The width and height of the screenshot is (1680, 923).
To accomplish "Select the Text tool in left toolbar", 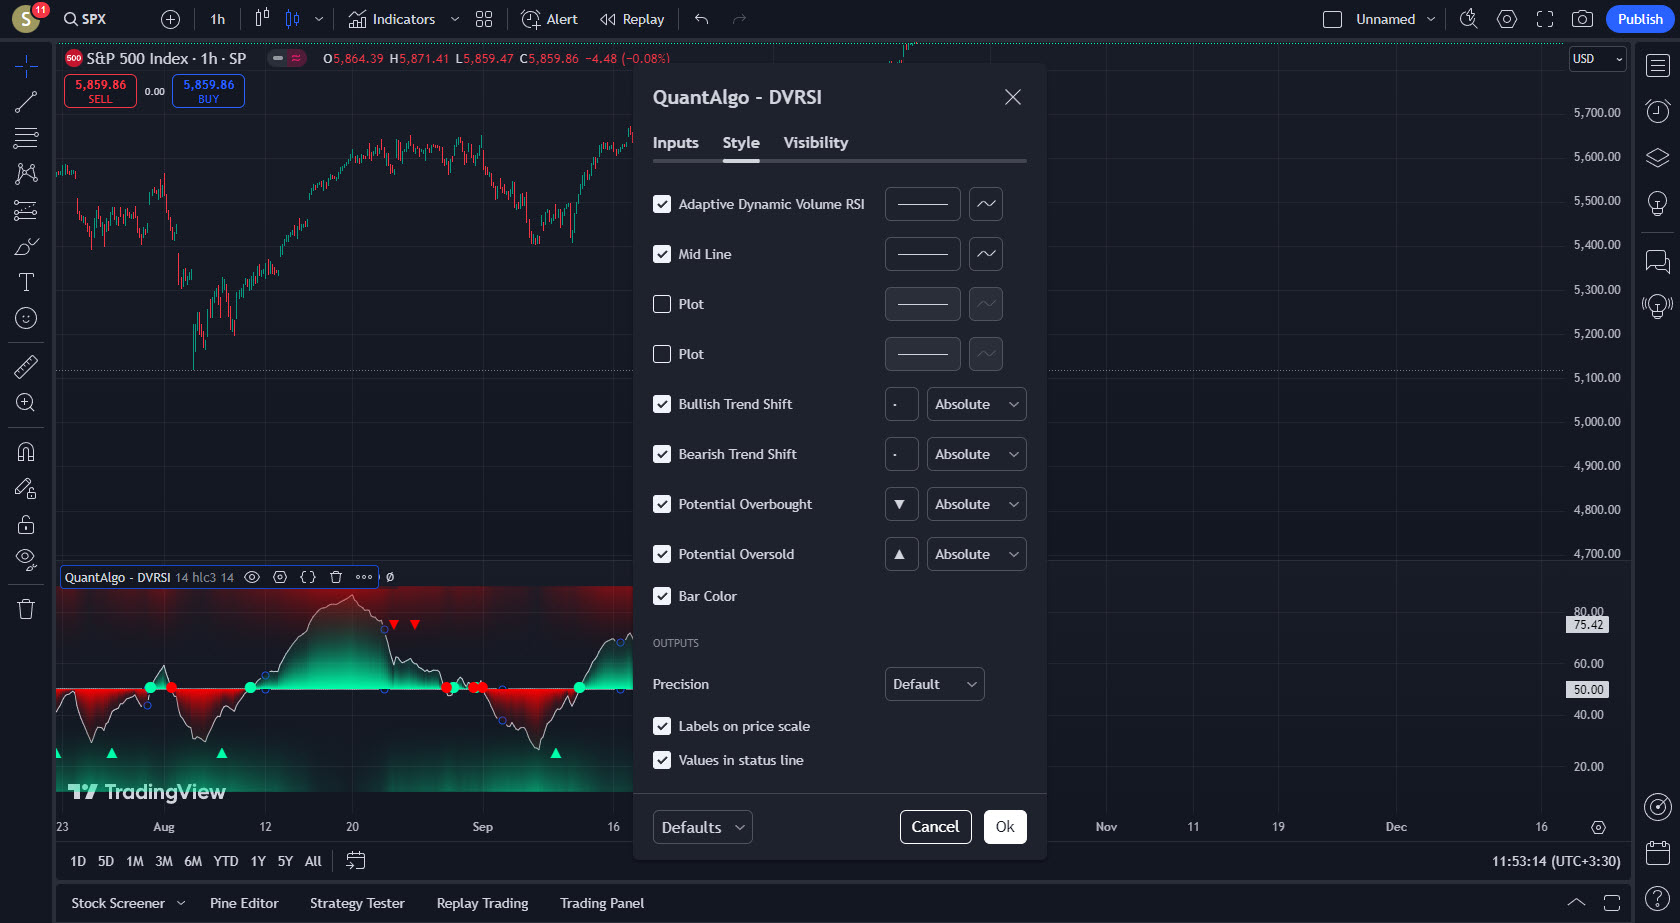I will [x=26, y=282].
